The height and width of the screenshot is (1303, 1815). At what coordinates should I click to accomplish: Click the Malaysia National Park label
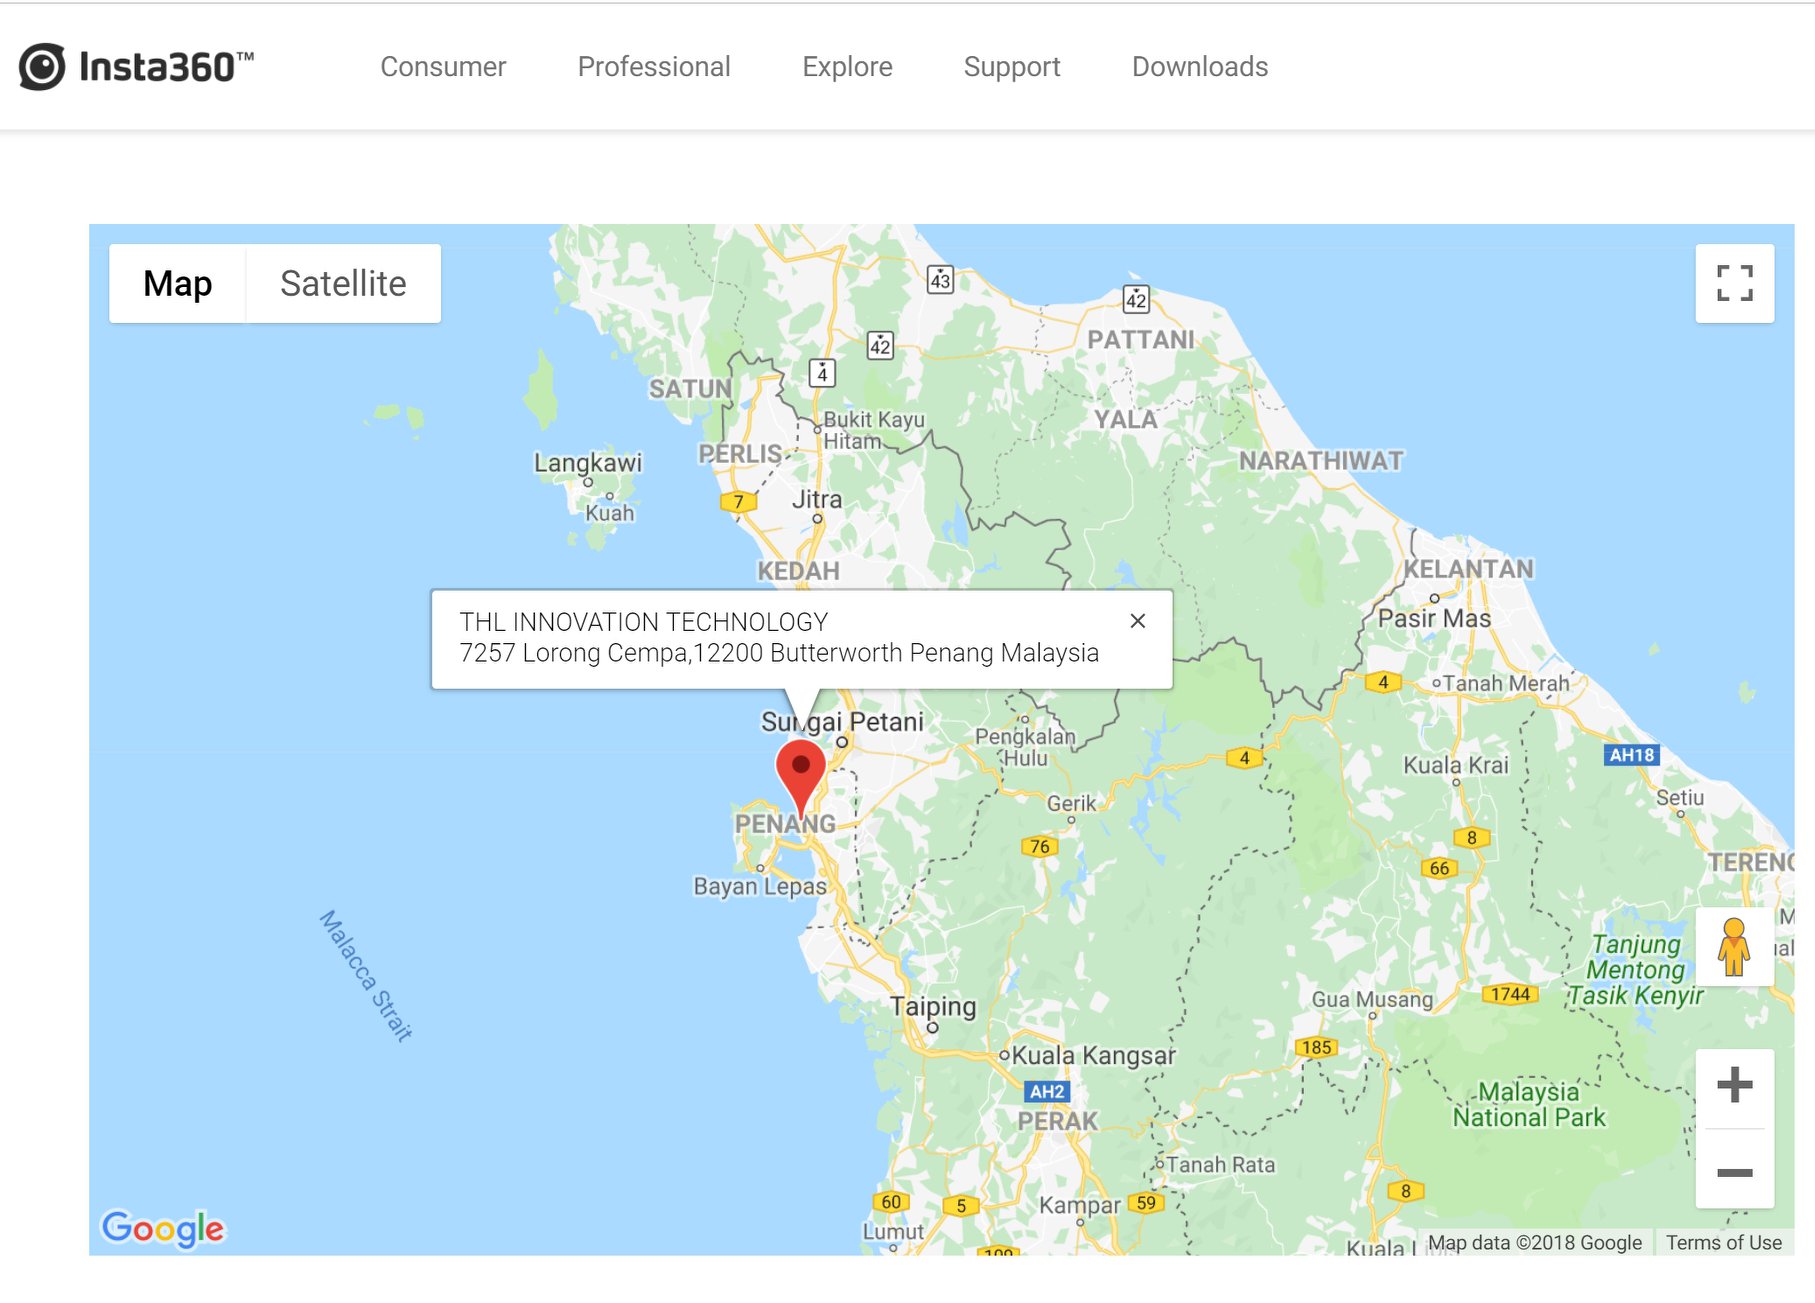point(1529,1104)
